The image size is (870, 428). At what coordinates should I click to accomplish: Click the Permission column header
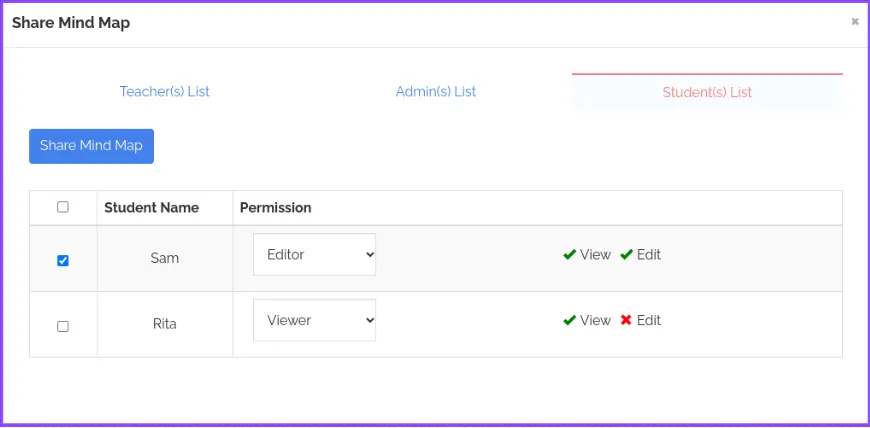click(x=276, y=208)
